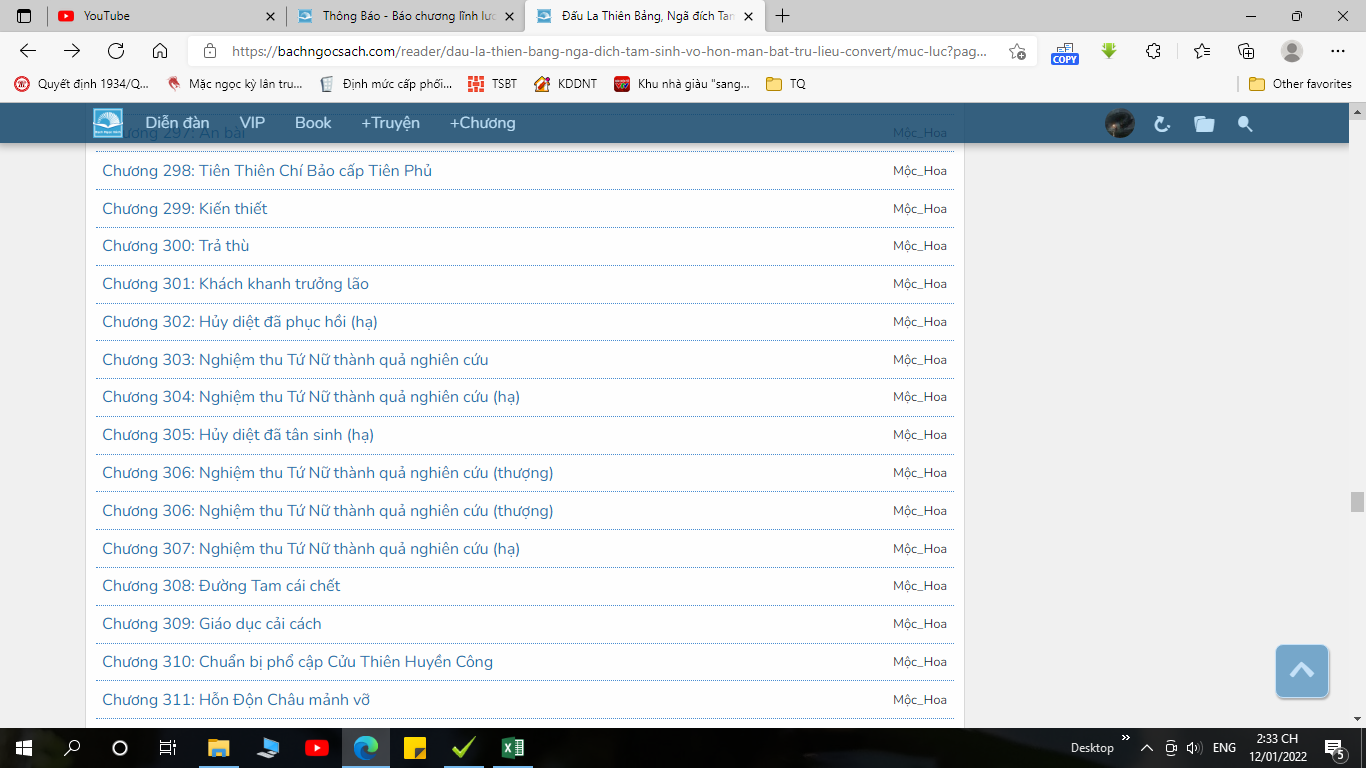The height and width of the screenshot is (768, 1366).
Task: Open Chương 300: Trả thù
Action: (x=176, y=246)
